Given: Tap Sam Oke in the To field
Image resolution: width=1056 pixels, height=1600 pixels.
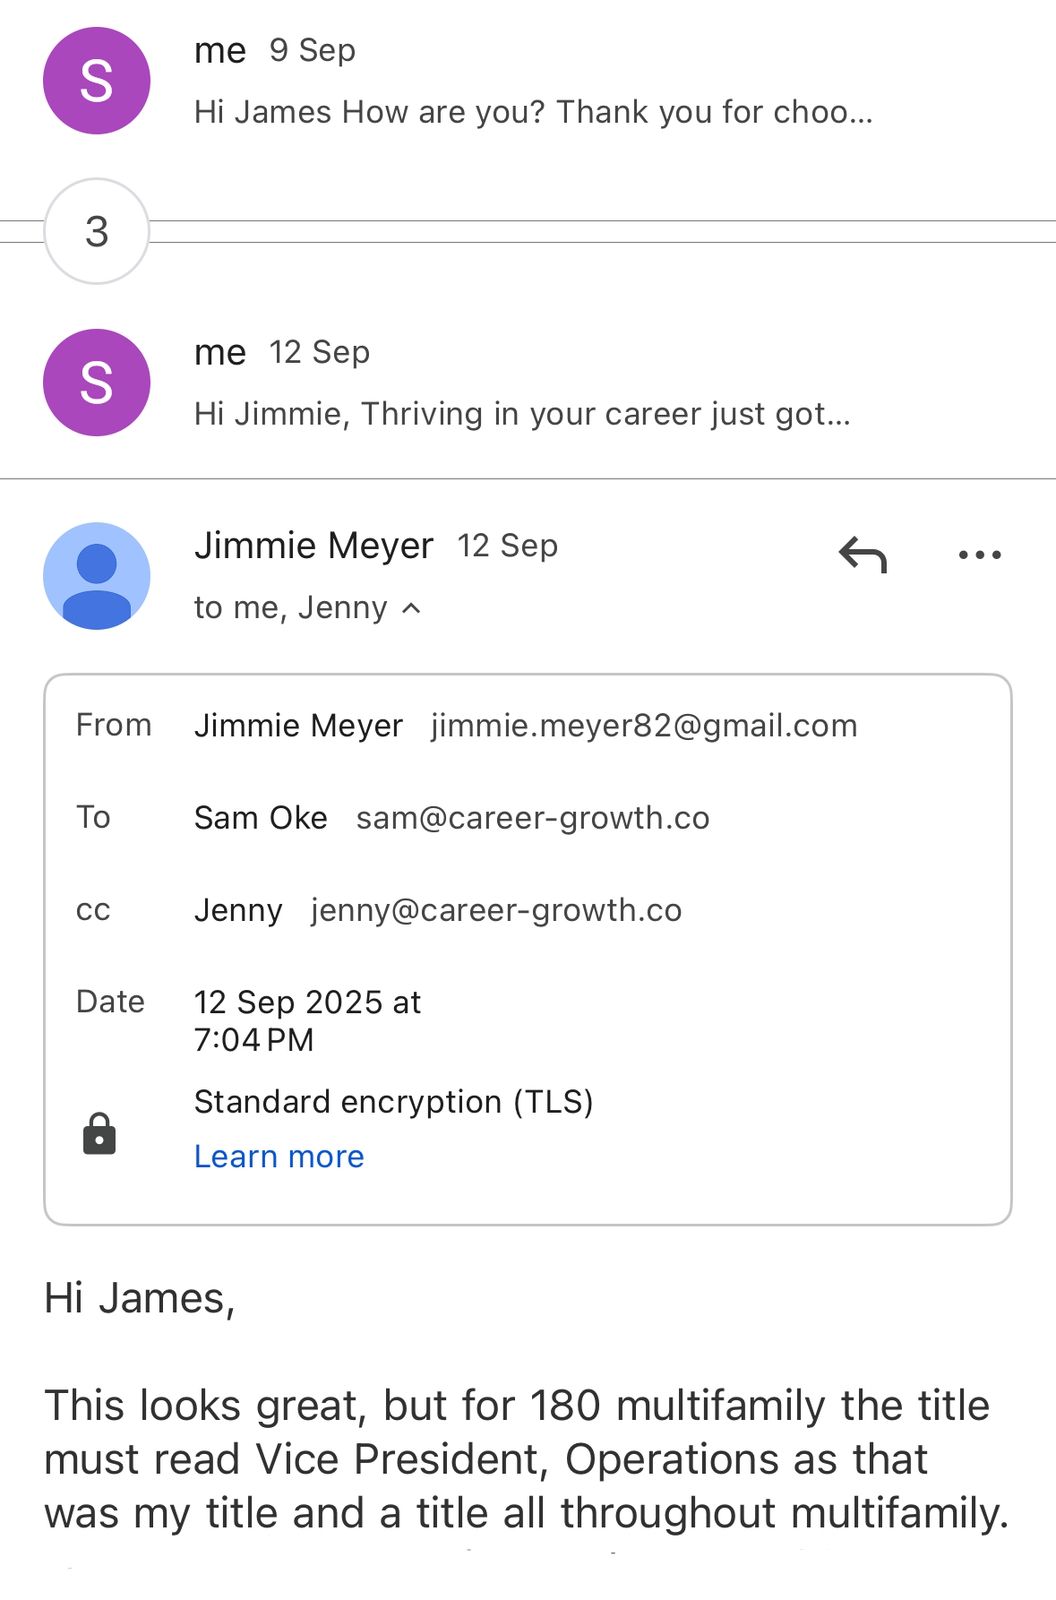Looking at the screenshot, I should pos(261,818).
